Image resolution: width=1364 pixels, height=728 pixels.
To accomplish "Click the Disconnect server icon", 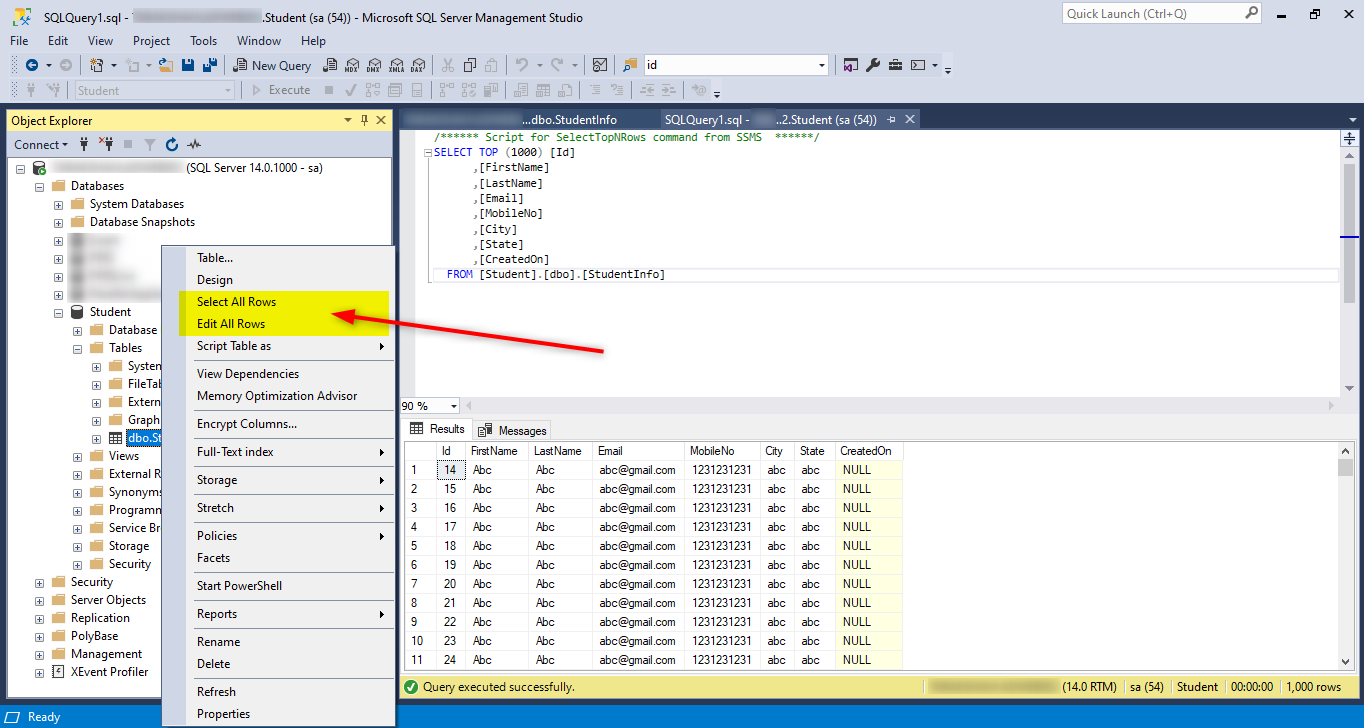I will click(105, 144).
